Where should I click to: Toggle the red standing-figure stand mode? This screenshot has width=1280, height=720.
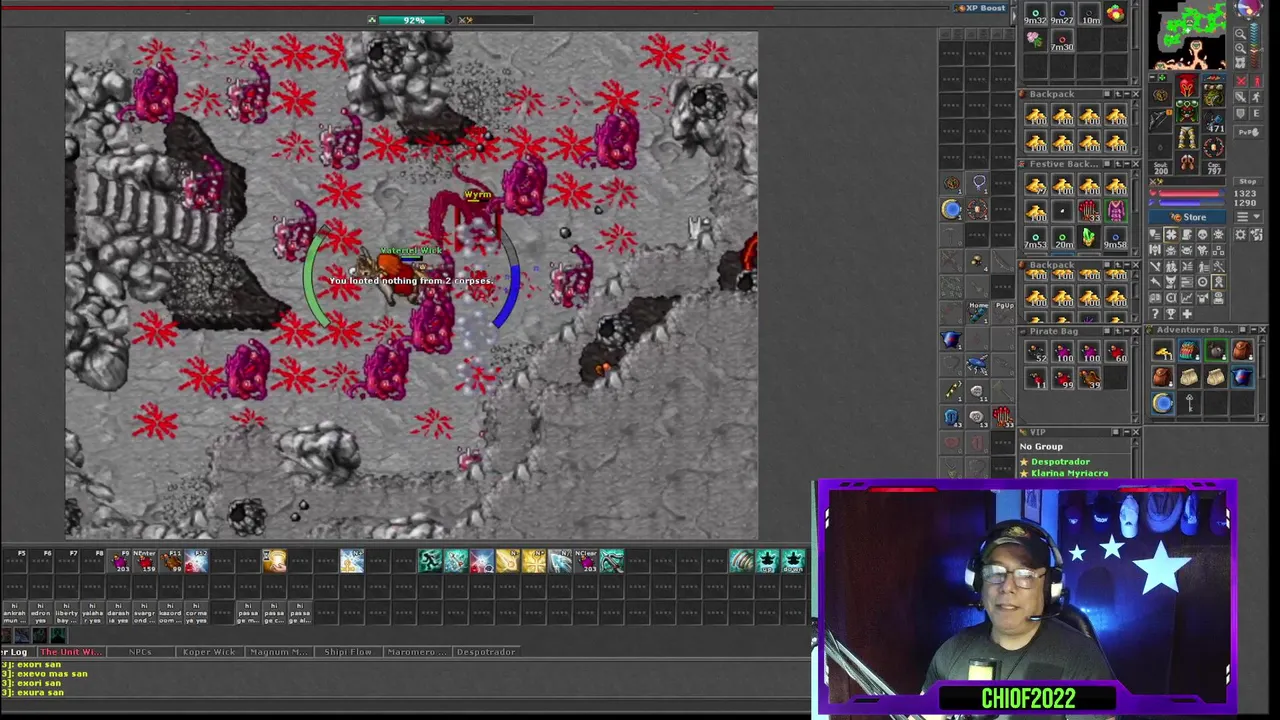click(1257, 82)
